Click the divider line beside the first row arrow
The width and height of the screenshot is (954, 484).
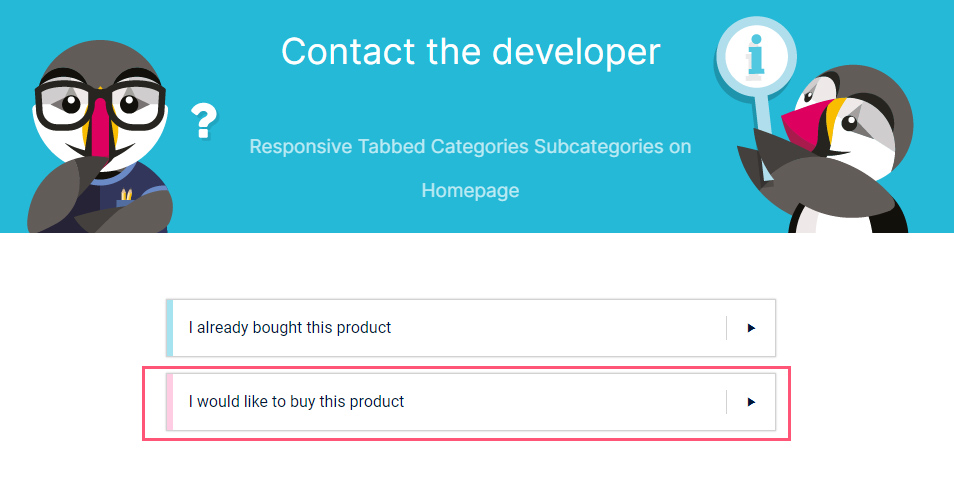tap(726, 328)
